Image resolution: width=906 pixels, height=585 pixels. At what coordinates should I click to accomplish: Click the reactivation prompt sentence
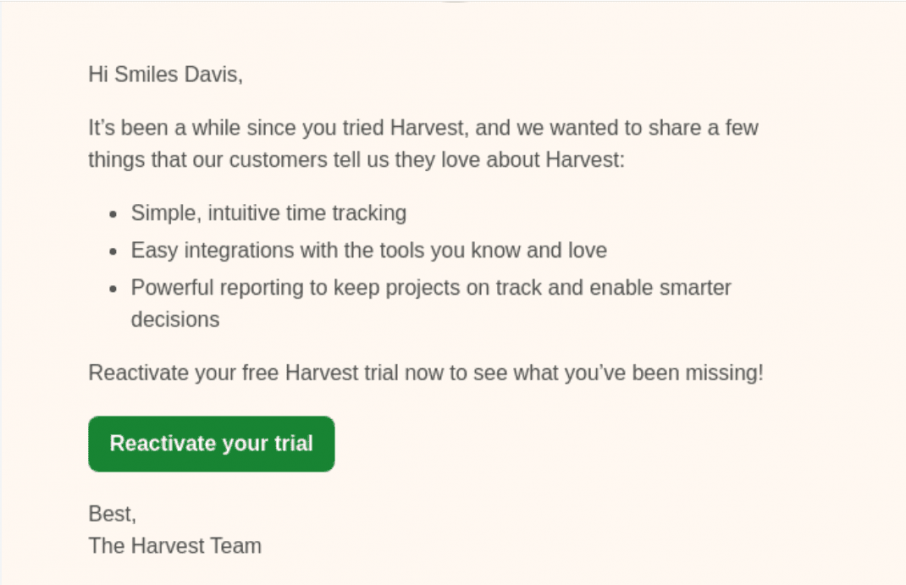[x=426, y=372]
